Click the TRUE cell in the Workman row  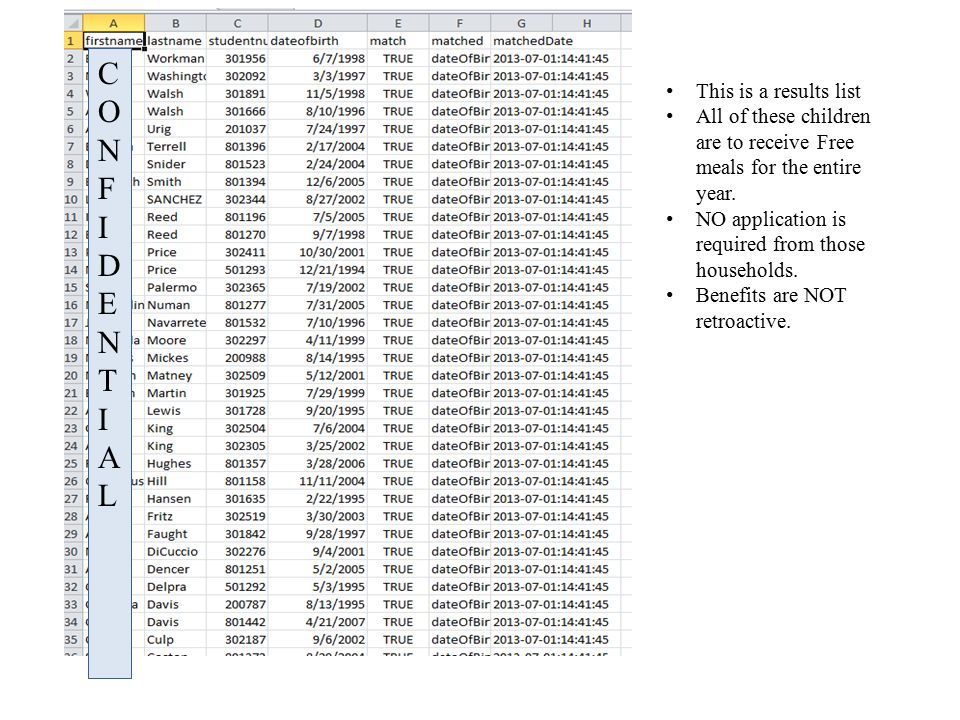point(398,59)
